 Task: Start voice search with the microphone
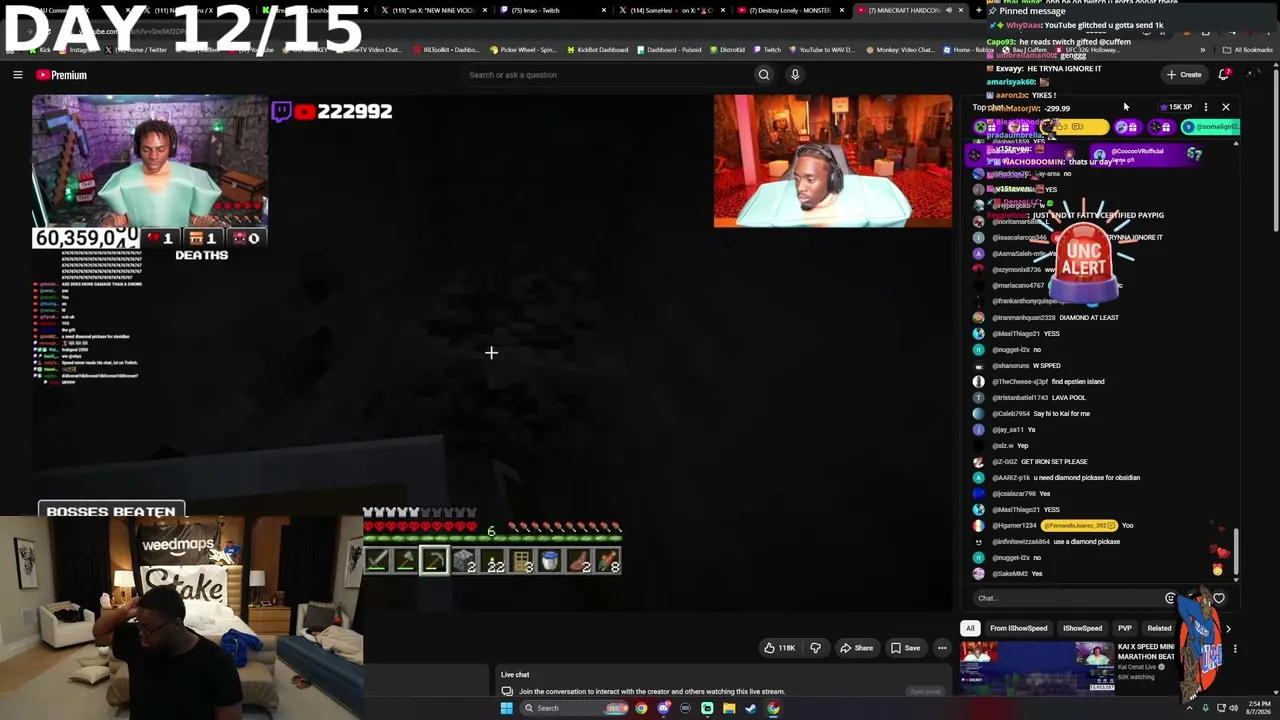point(795,75)
